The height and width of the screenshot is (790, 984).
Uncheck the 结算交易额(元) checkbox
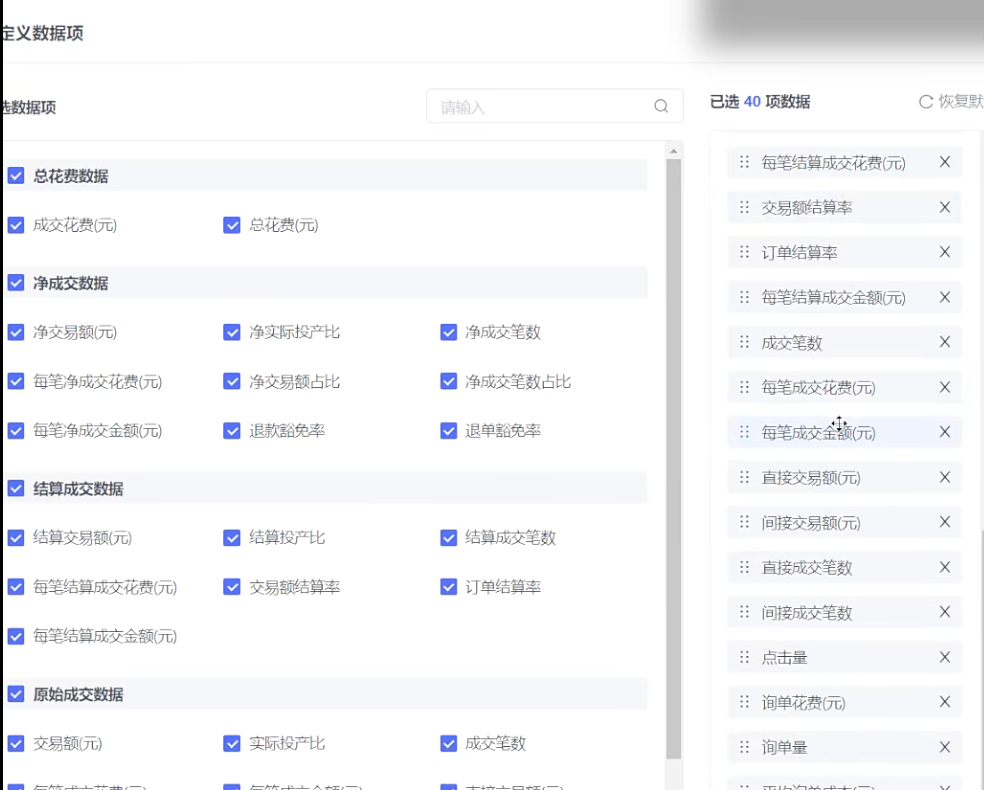(16, 538)
